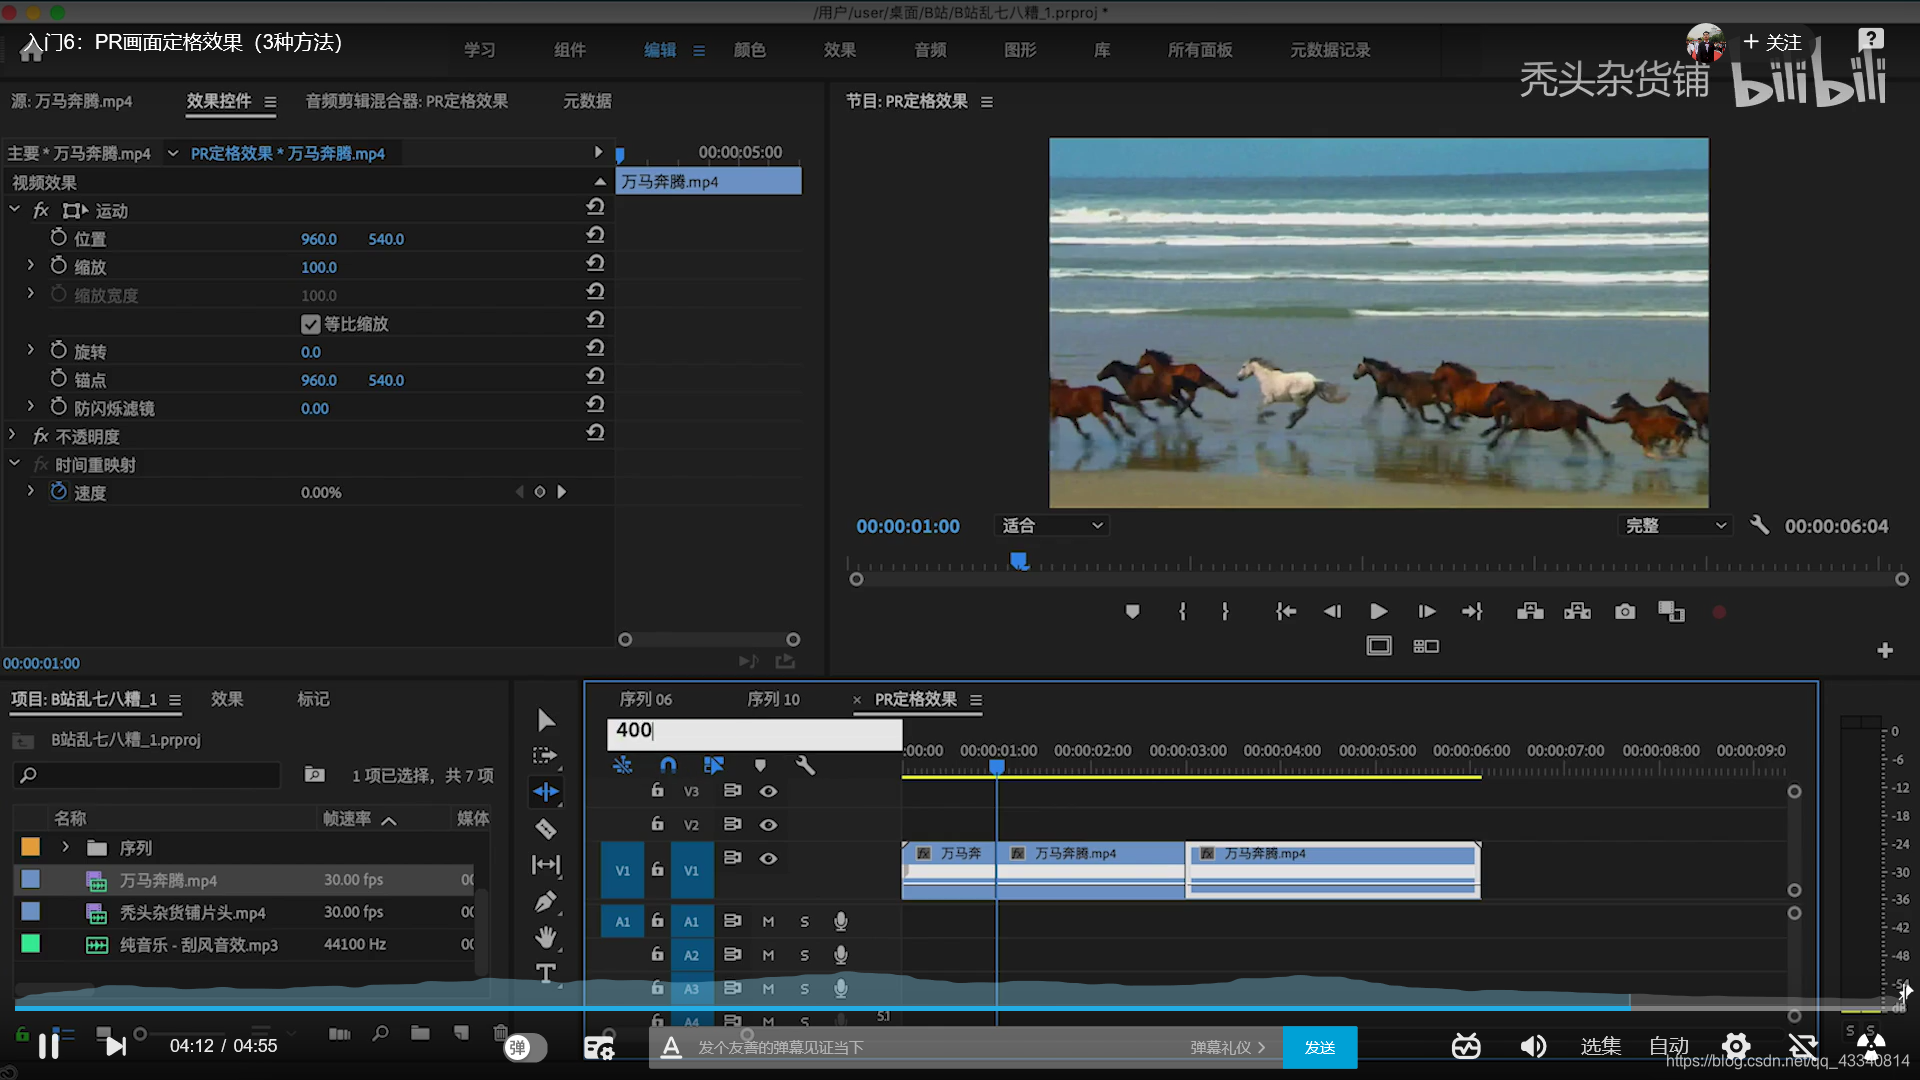
Task: Hide track V3 with eye icon
Action: point(768,791)
